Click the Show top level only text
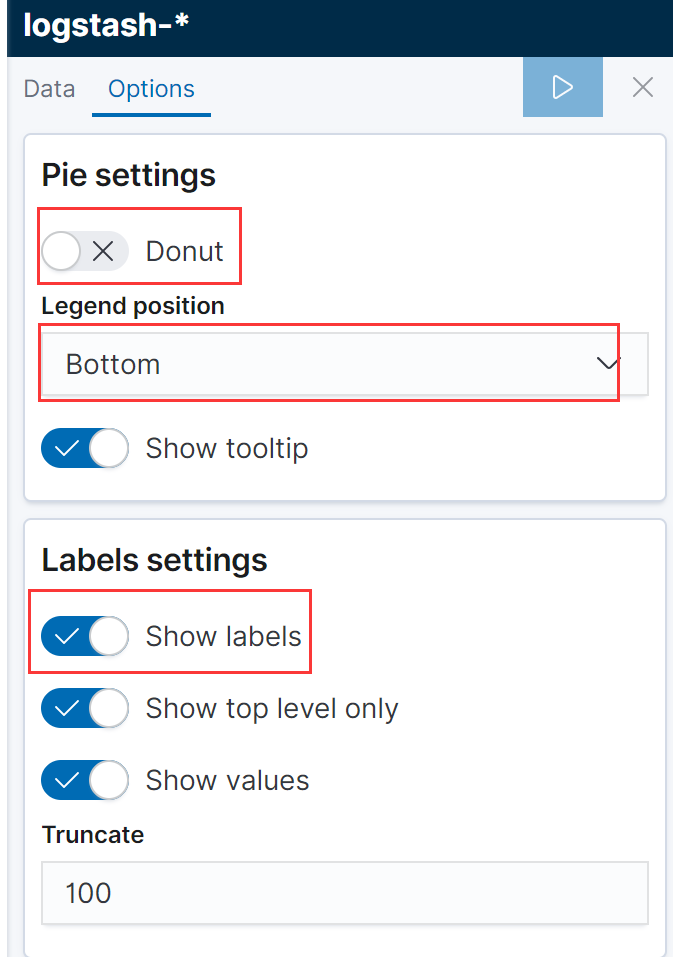This screenshot has height=957, width=673. coord(272,709)
